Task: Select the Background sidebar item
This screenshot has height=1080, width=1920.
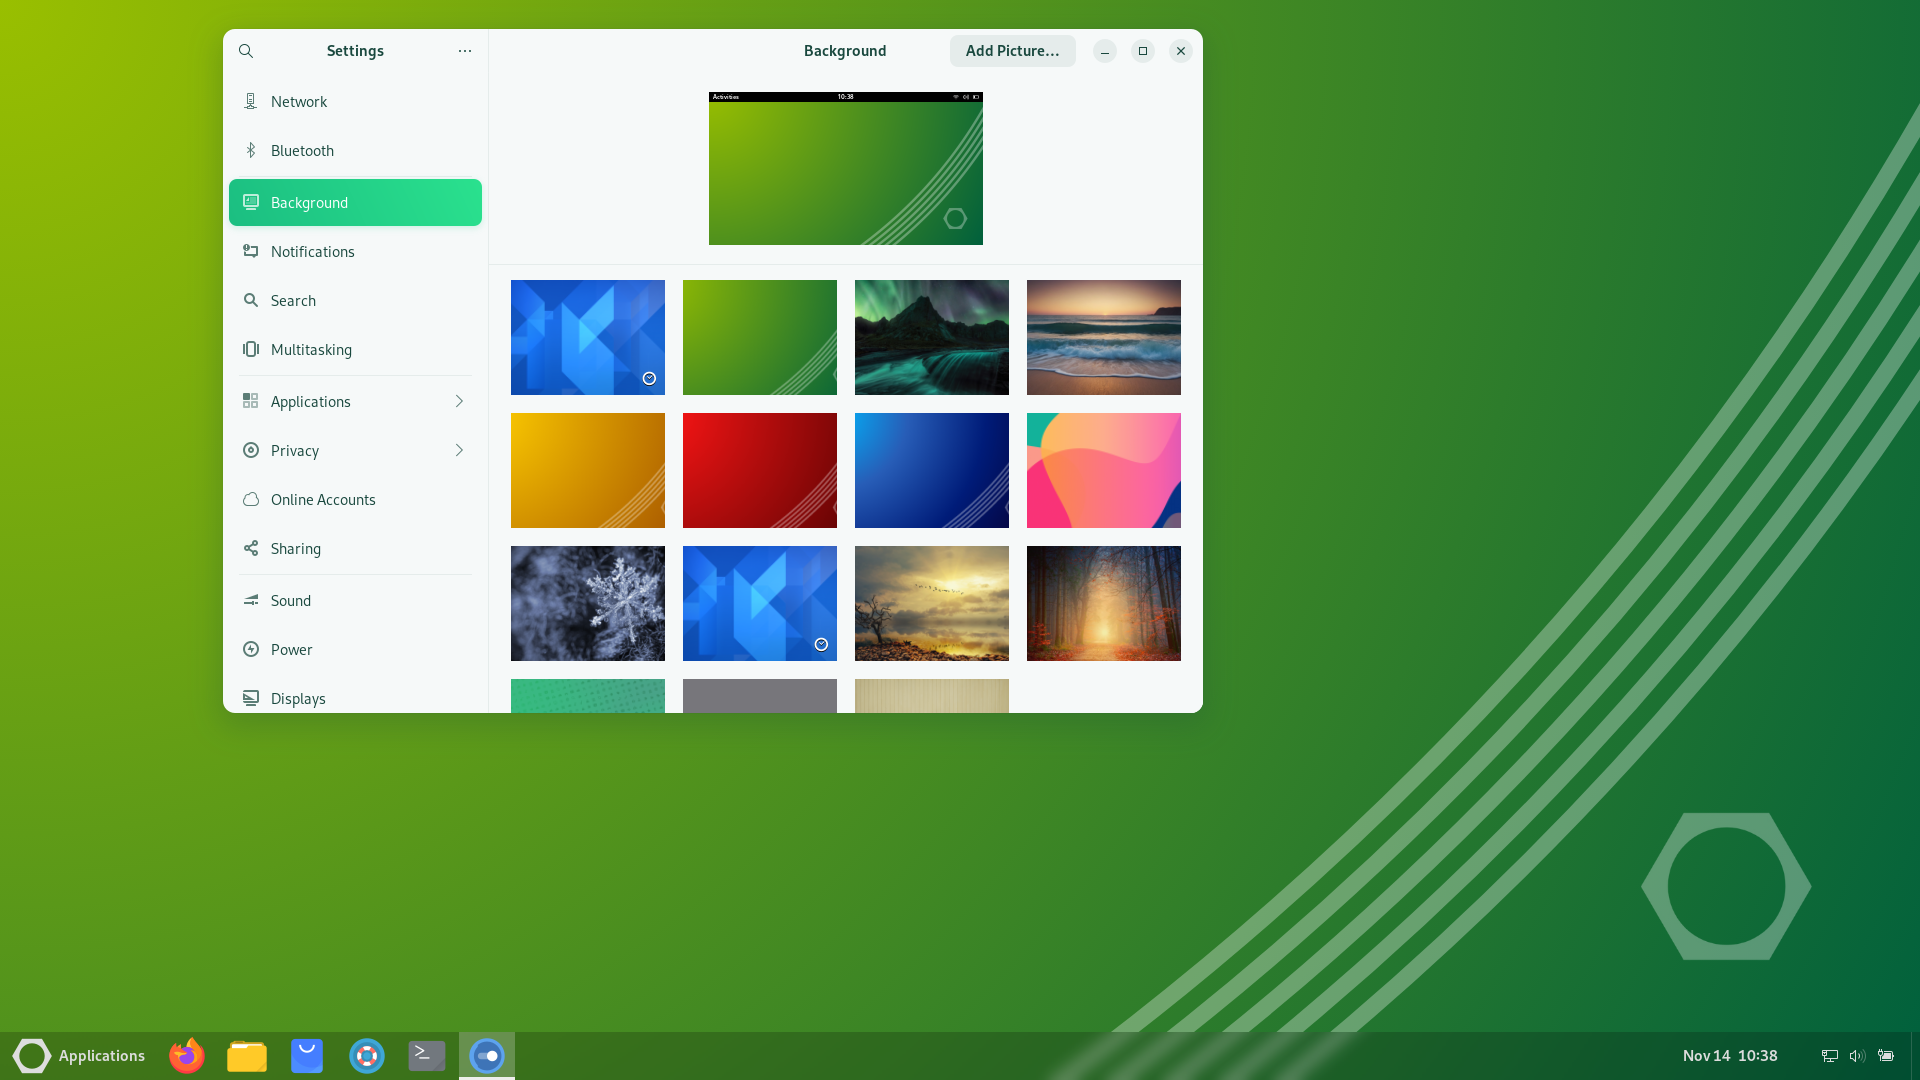Action: 355,203
